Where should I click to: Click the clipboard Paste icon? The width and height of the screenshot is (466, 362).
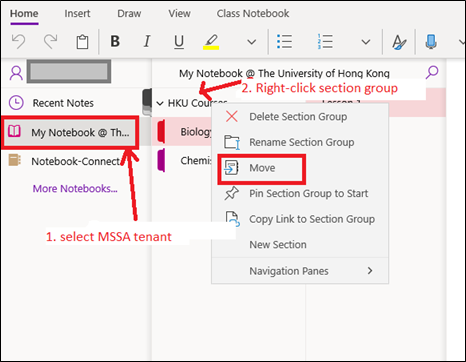pyautogui.click(x=82, y=42)
